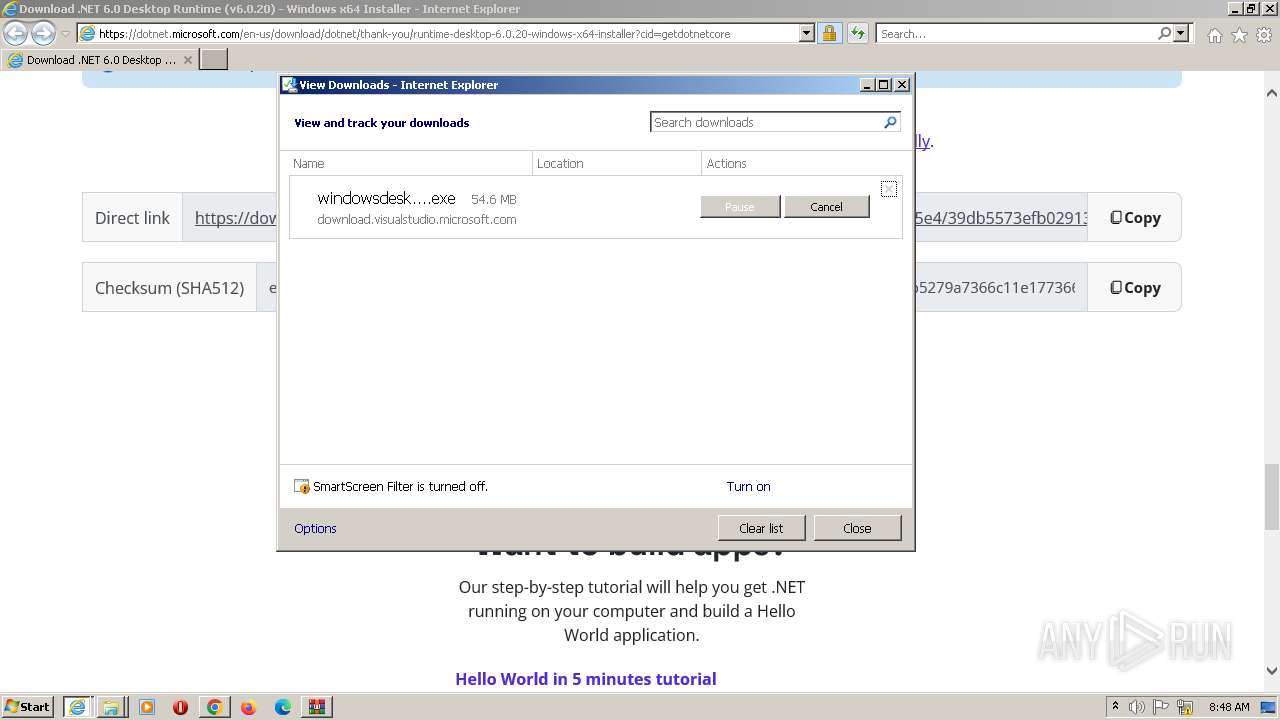This screenshot has width=1280, height=720.
Task: Show hidden system tray icons
Action: [x=1116, y=706]
